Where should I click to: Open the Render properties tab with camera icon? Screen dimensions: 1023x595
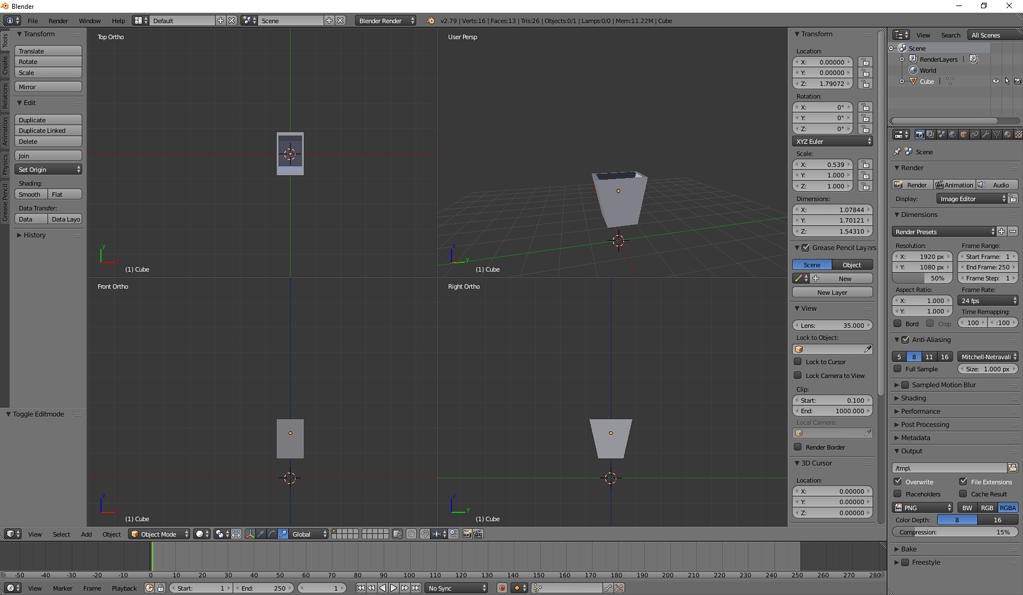pos(920,133)
